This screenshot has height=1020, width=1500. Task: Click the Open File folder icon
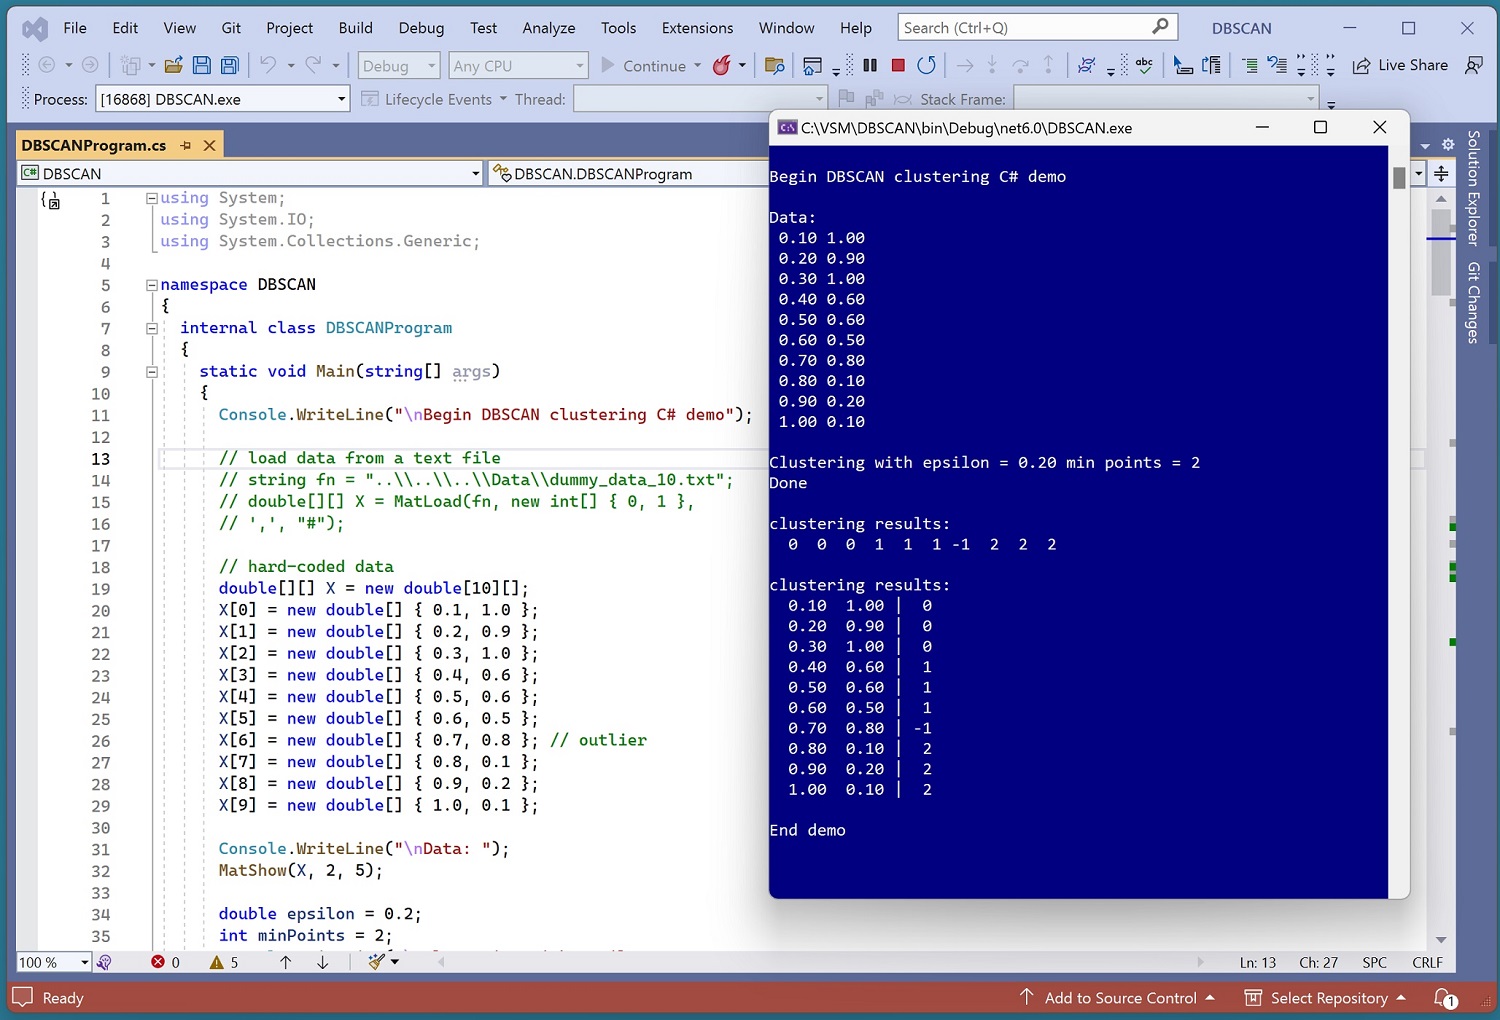click(x=173, y=66)
